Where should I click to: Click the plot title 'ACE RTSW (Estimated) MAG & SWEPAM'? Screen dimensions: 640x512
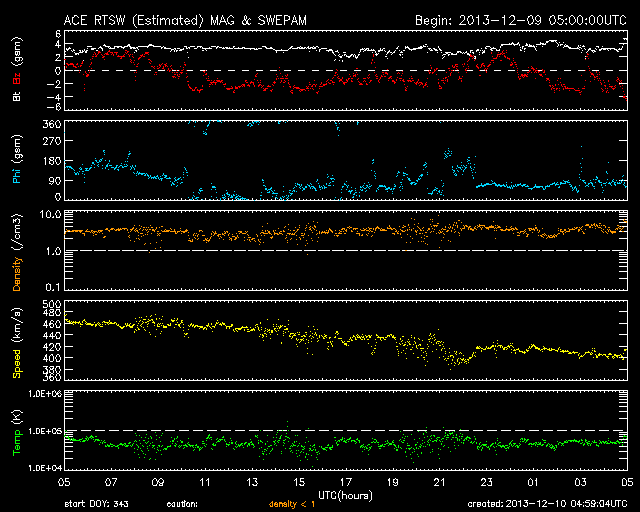(185, 20)
